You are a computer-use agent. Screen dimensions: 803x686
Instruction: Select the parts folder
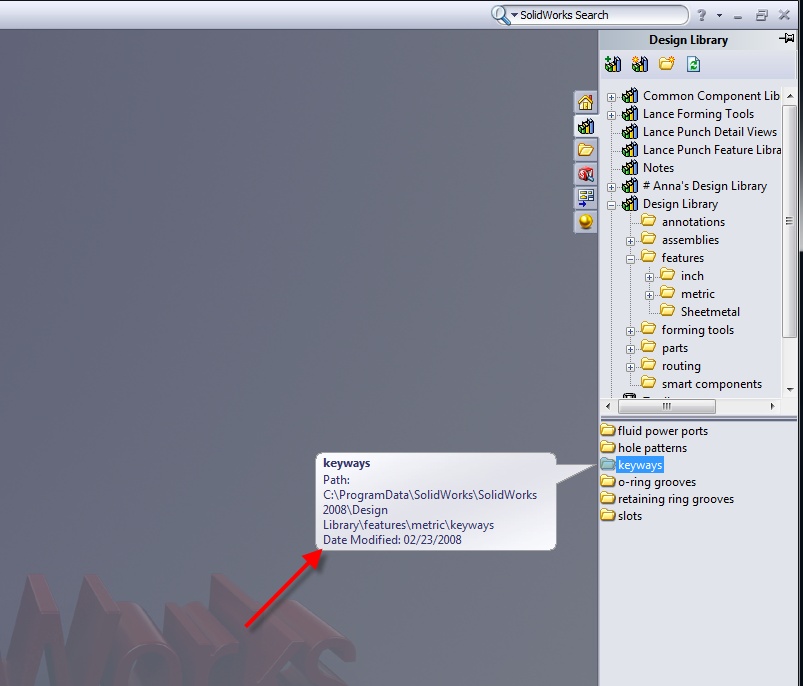click(674, 348)
